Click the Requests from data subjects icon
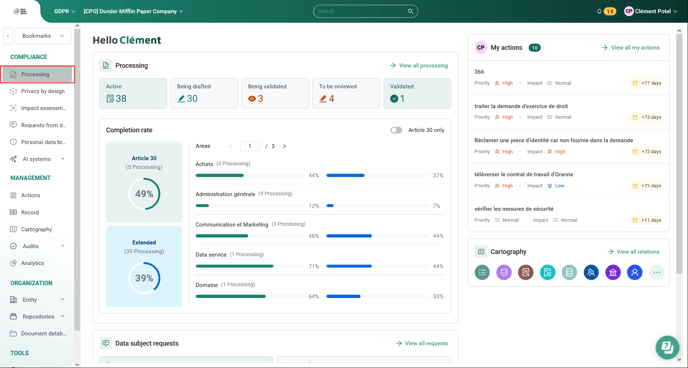Viewport: 688px width, 368px height. pos(13,125)
